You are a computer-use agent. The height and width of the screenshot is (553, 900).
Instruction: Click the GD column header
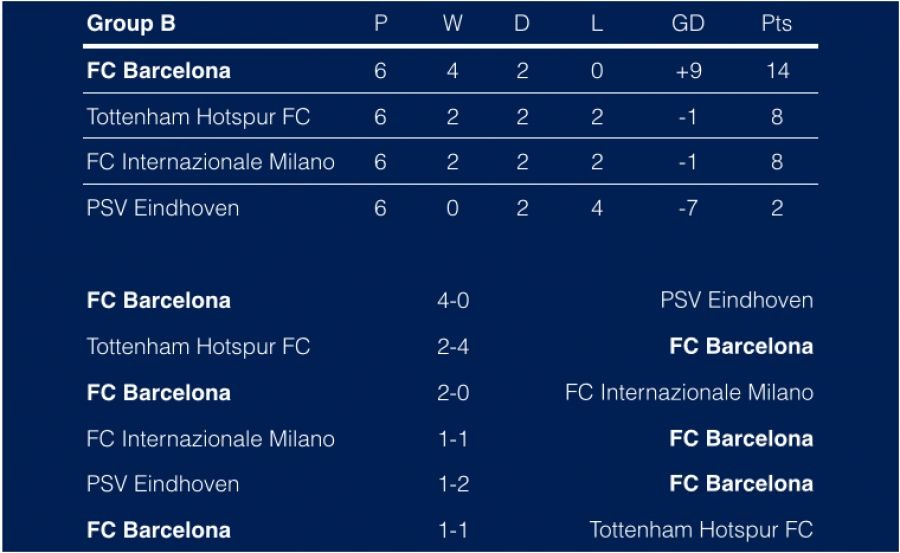coord(688,24)
